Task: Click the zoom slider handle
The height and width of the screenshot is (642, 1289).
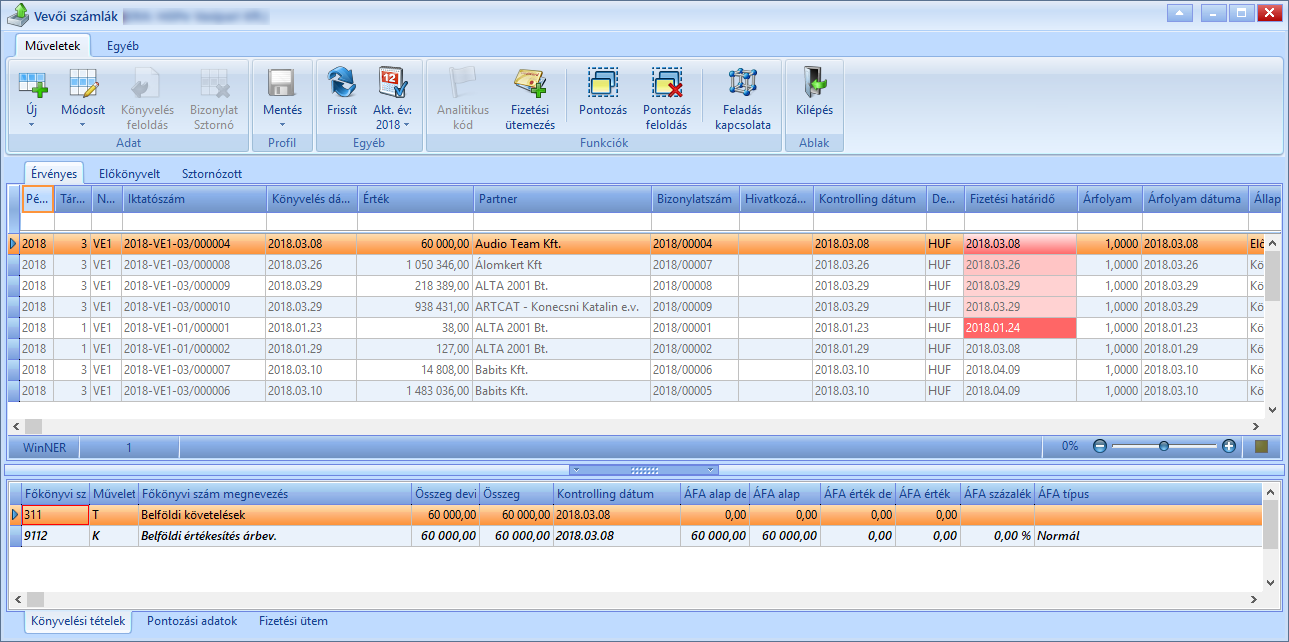Action: tap(1164, 447)
